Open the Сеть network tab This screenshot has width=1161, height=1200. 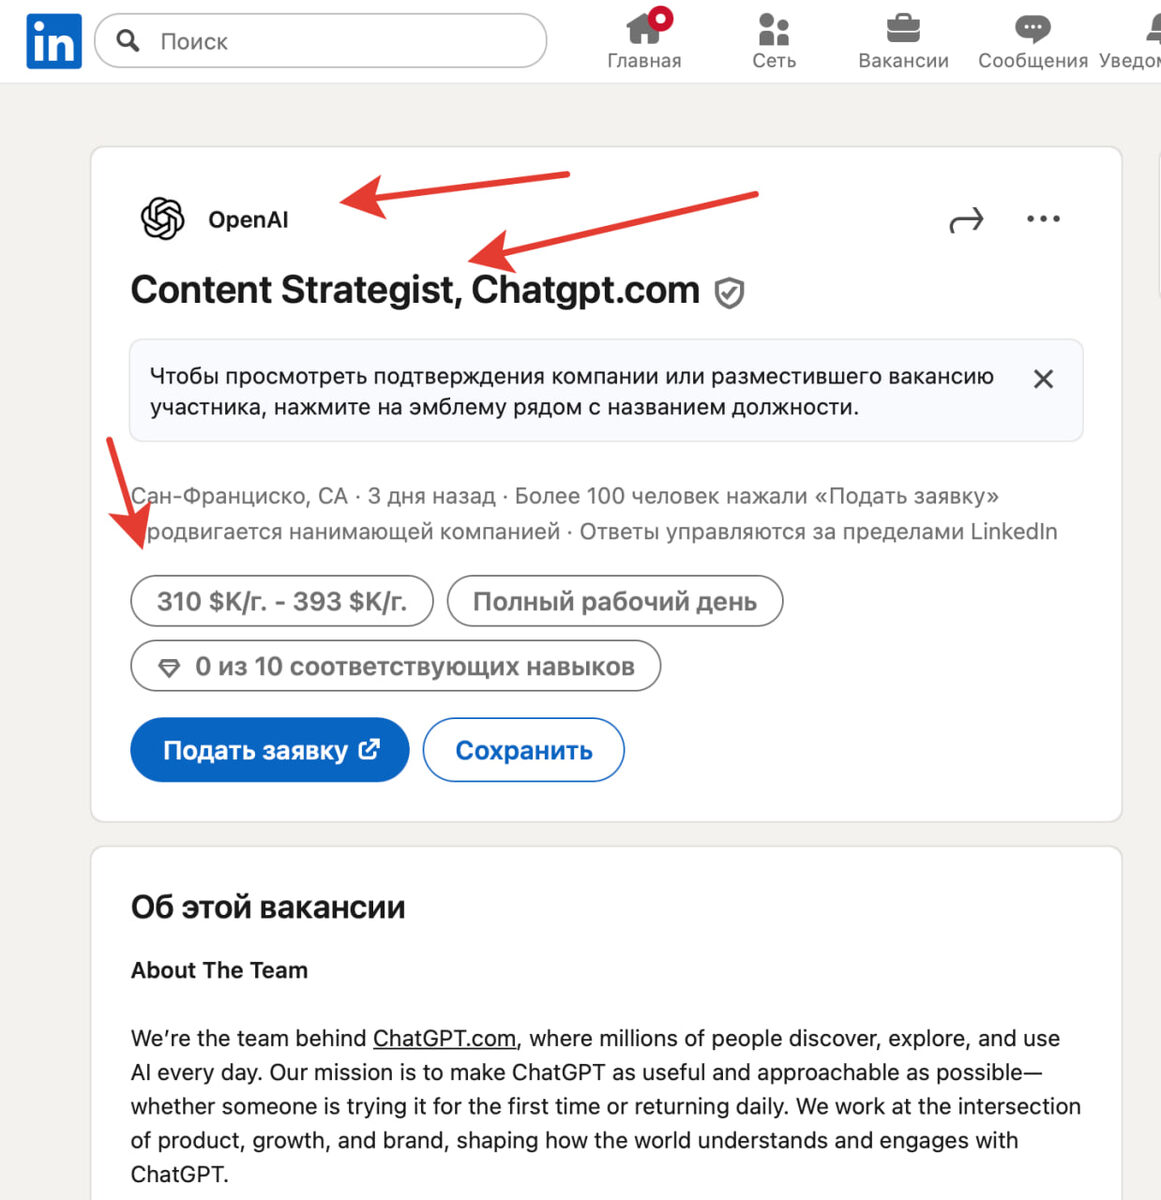pyautogui.click(x=774, y=40)
